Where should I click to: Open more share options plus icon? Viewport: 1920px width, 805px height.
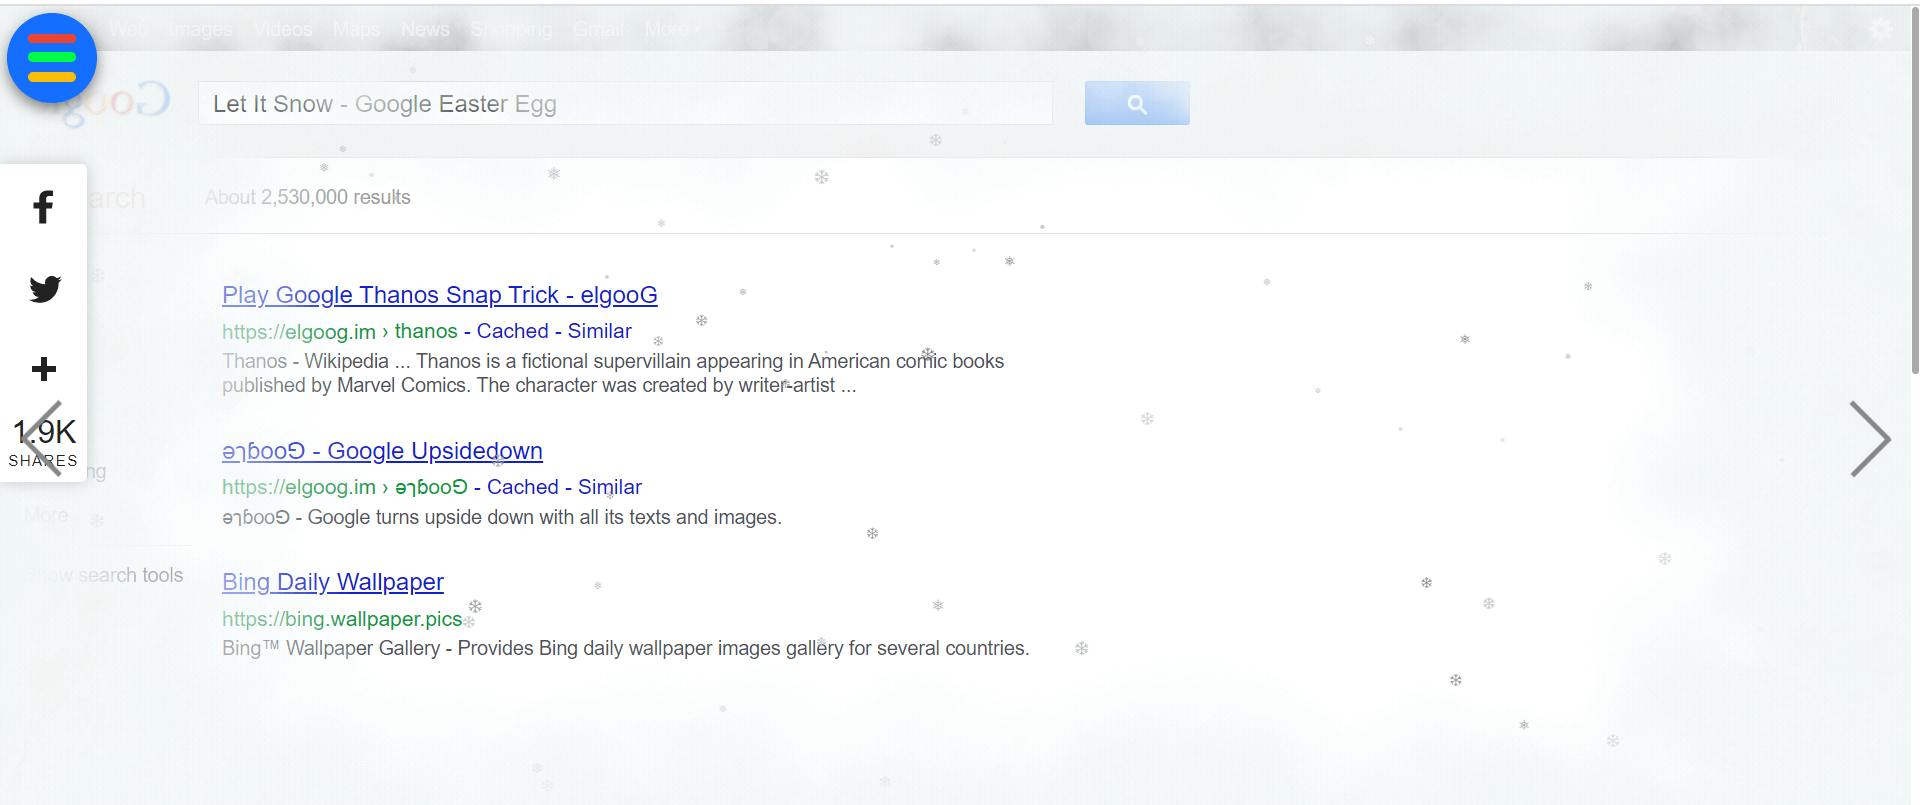[x=44, y=369]
